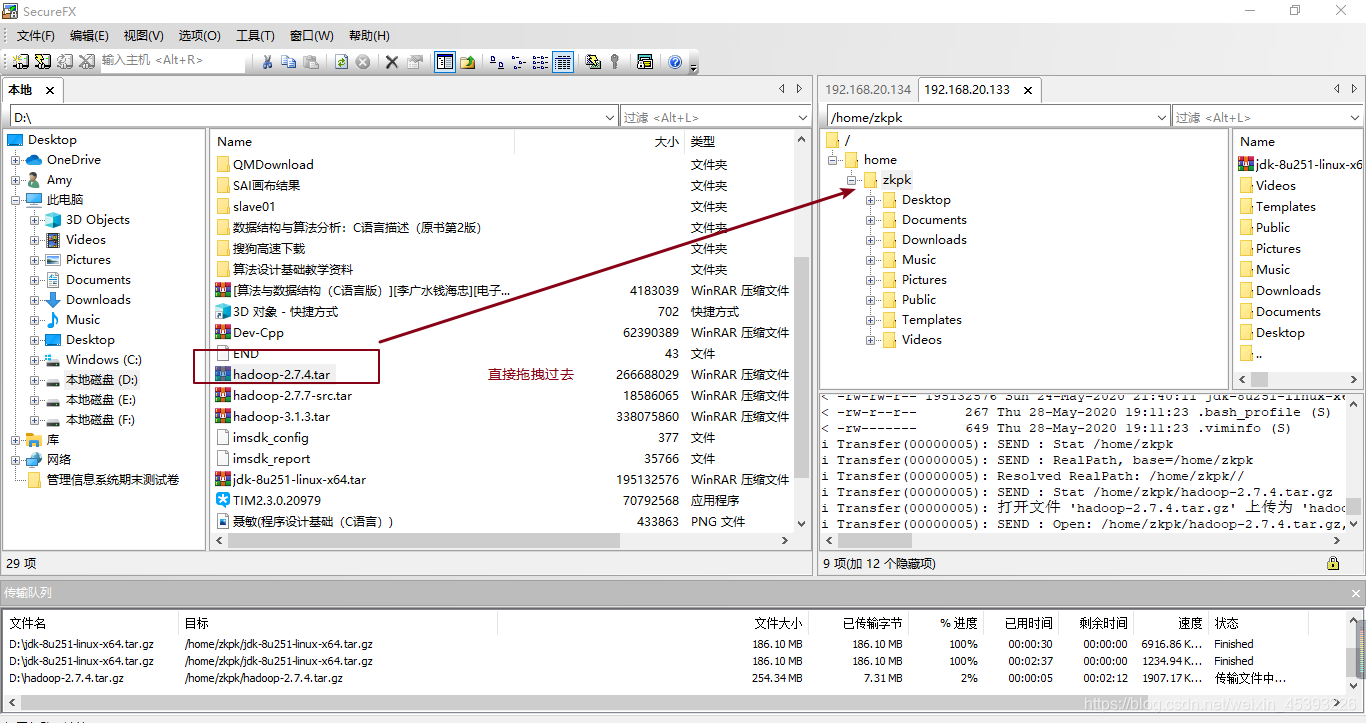This screenshot has width=1366, height=723.
Task: Click the transfer queue toolbar icon
Action: tap(645, 61)
